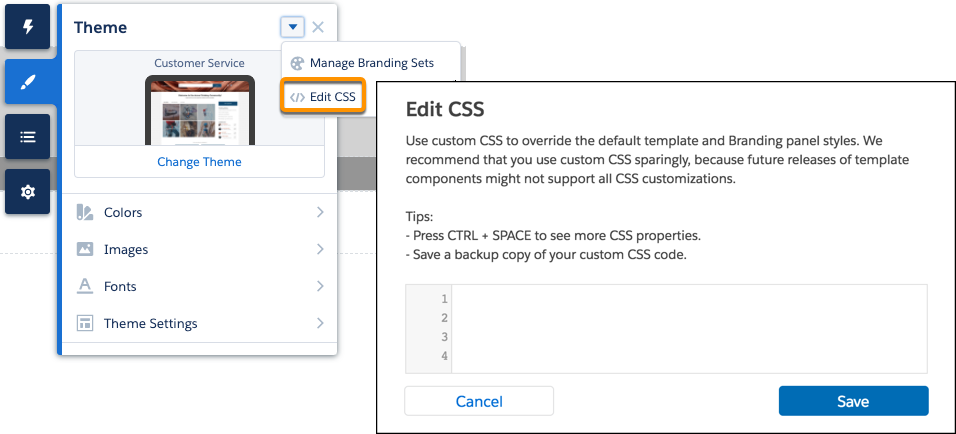Click the Images picture icon
956x434 pixels.
85,250
